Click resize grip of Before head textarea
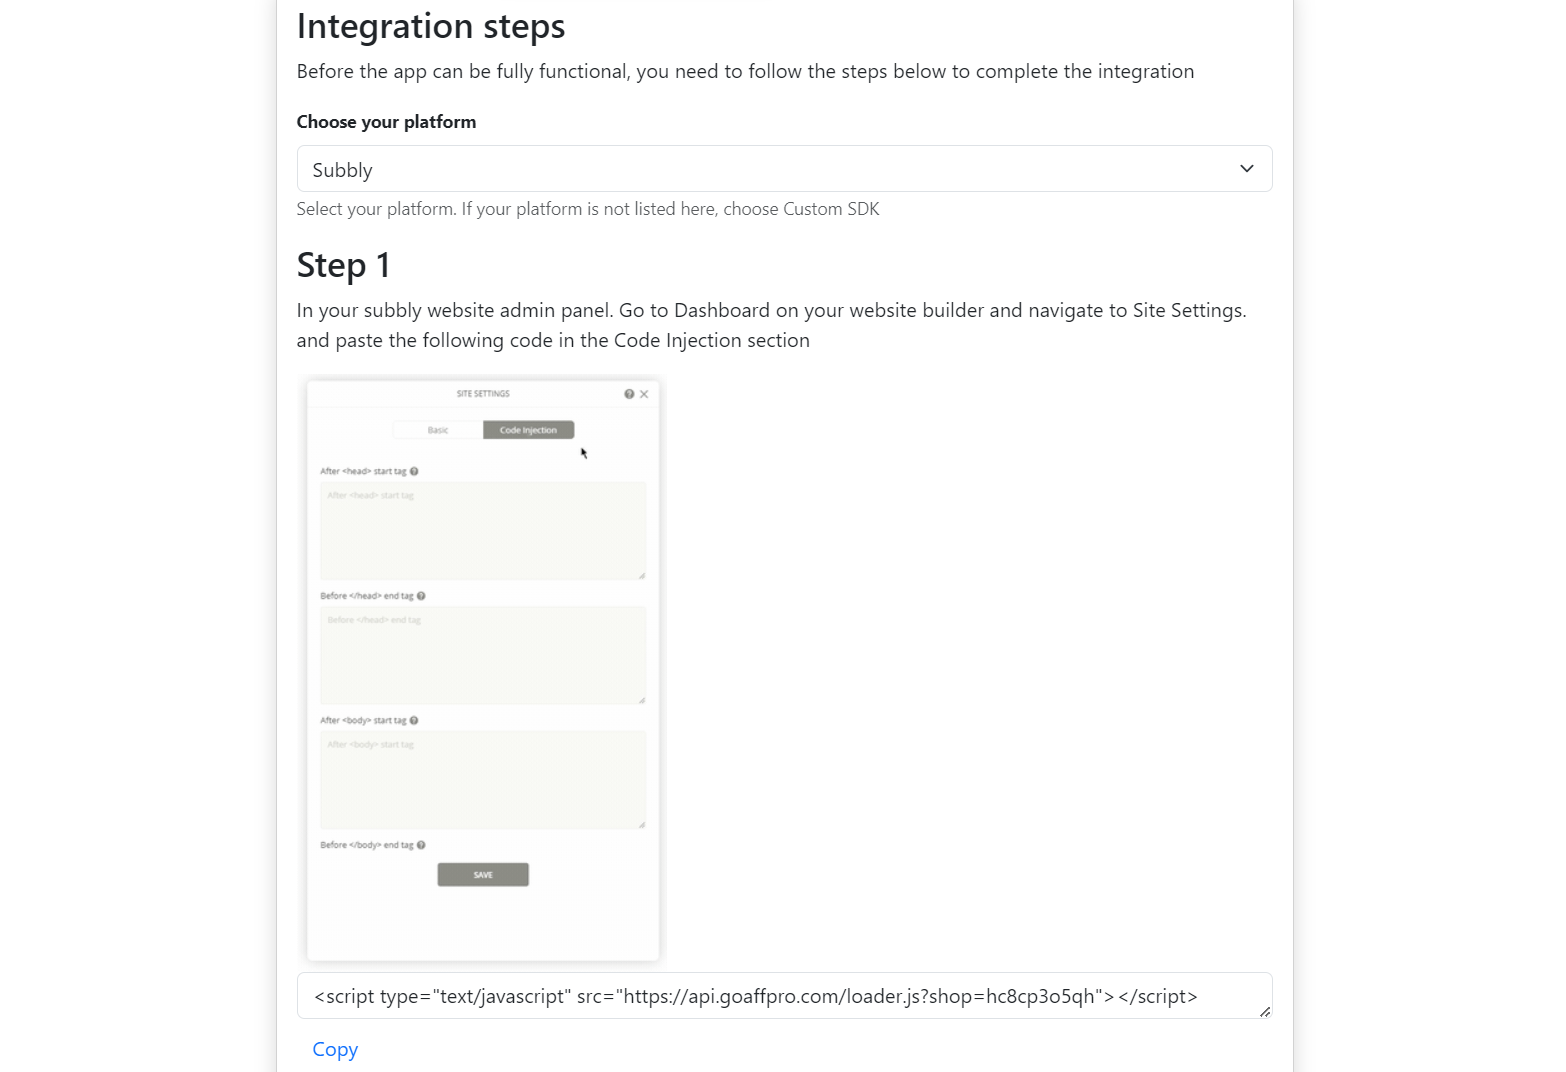Screen dimensions: 1566x1072 coord(642,700)
